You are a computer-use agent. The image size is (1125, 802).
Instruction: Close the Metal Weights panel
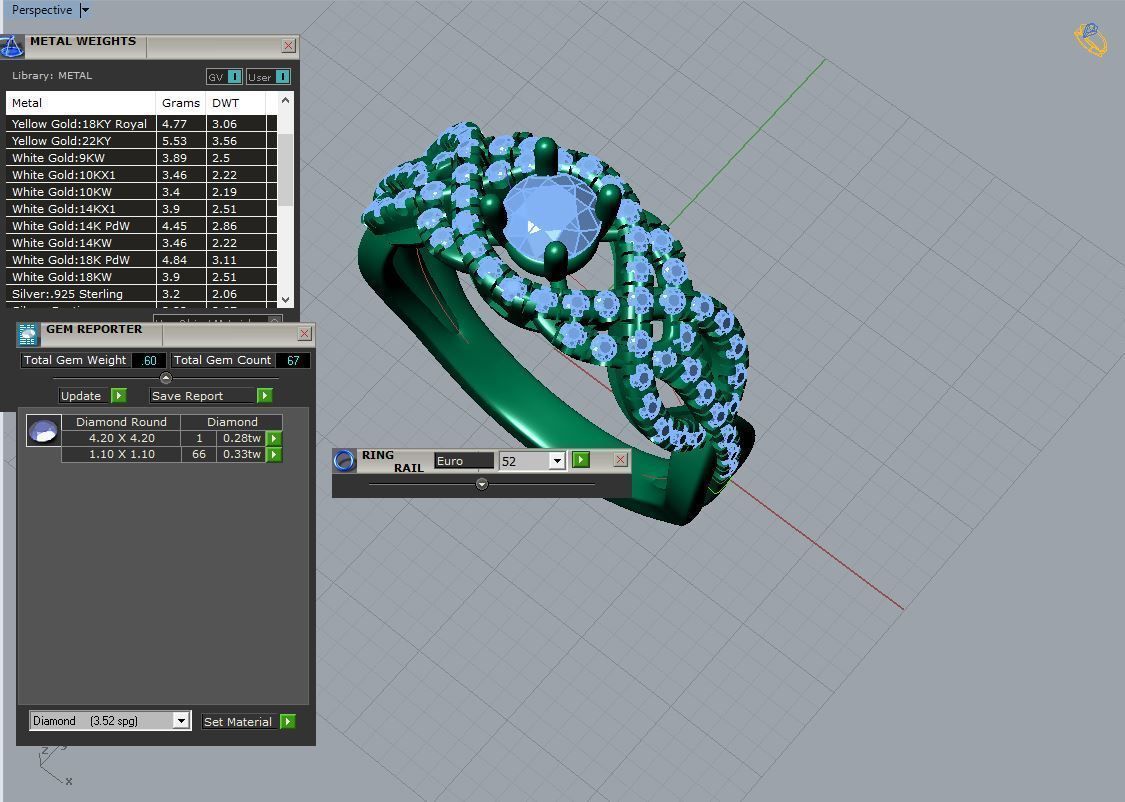point(288,46)
